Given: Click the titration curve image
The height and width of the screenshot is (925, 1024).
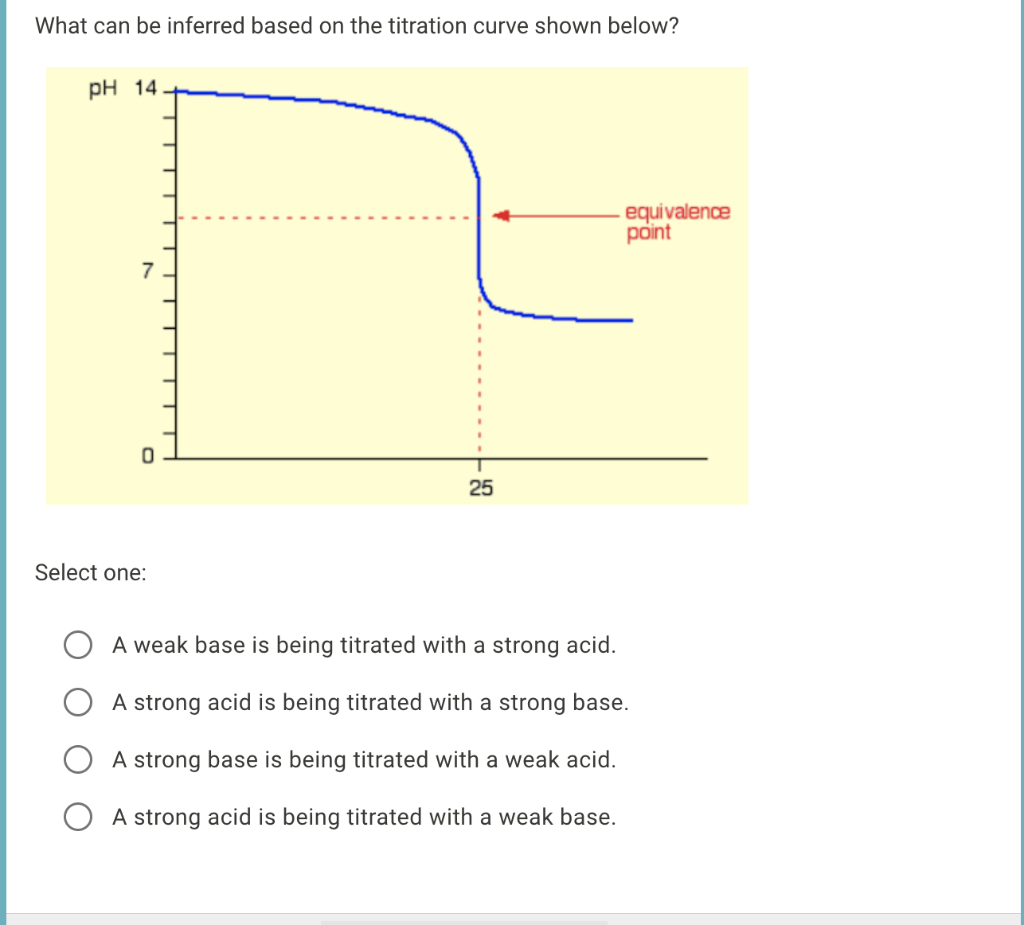Looking at the screenshot, I should coord(396,285).
